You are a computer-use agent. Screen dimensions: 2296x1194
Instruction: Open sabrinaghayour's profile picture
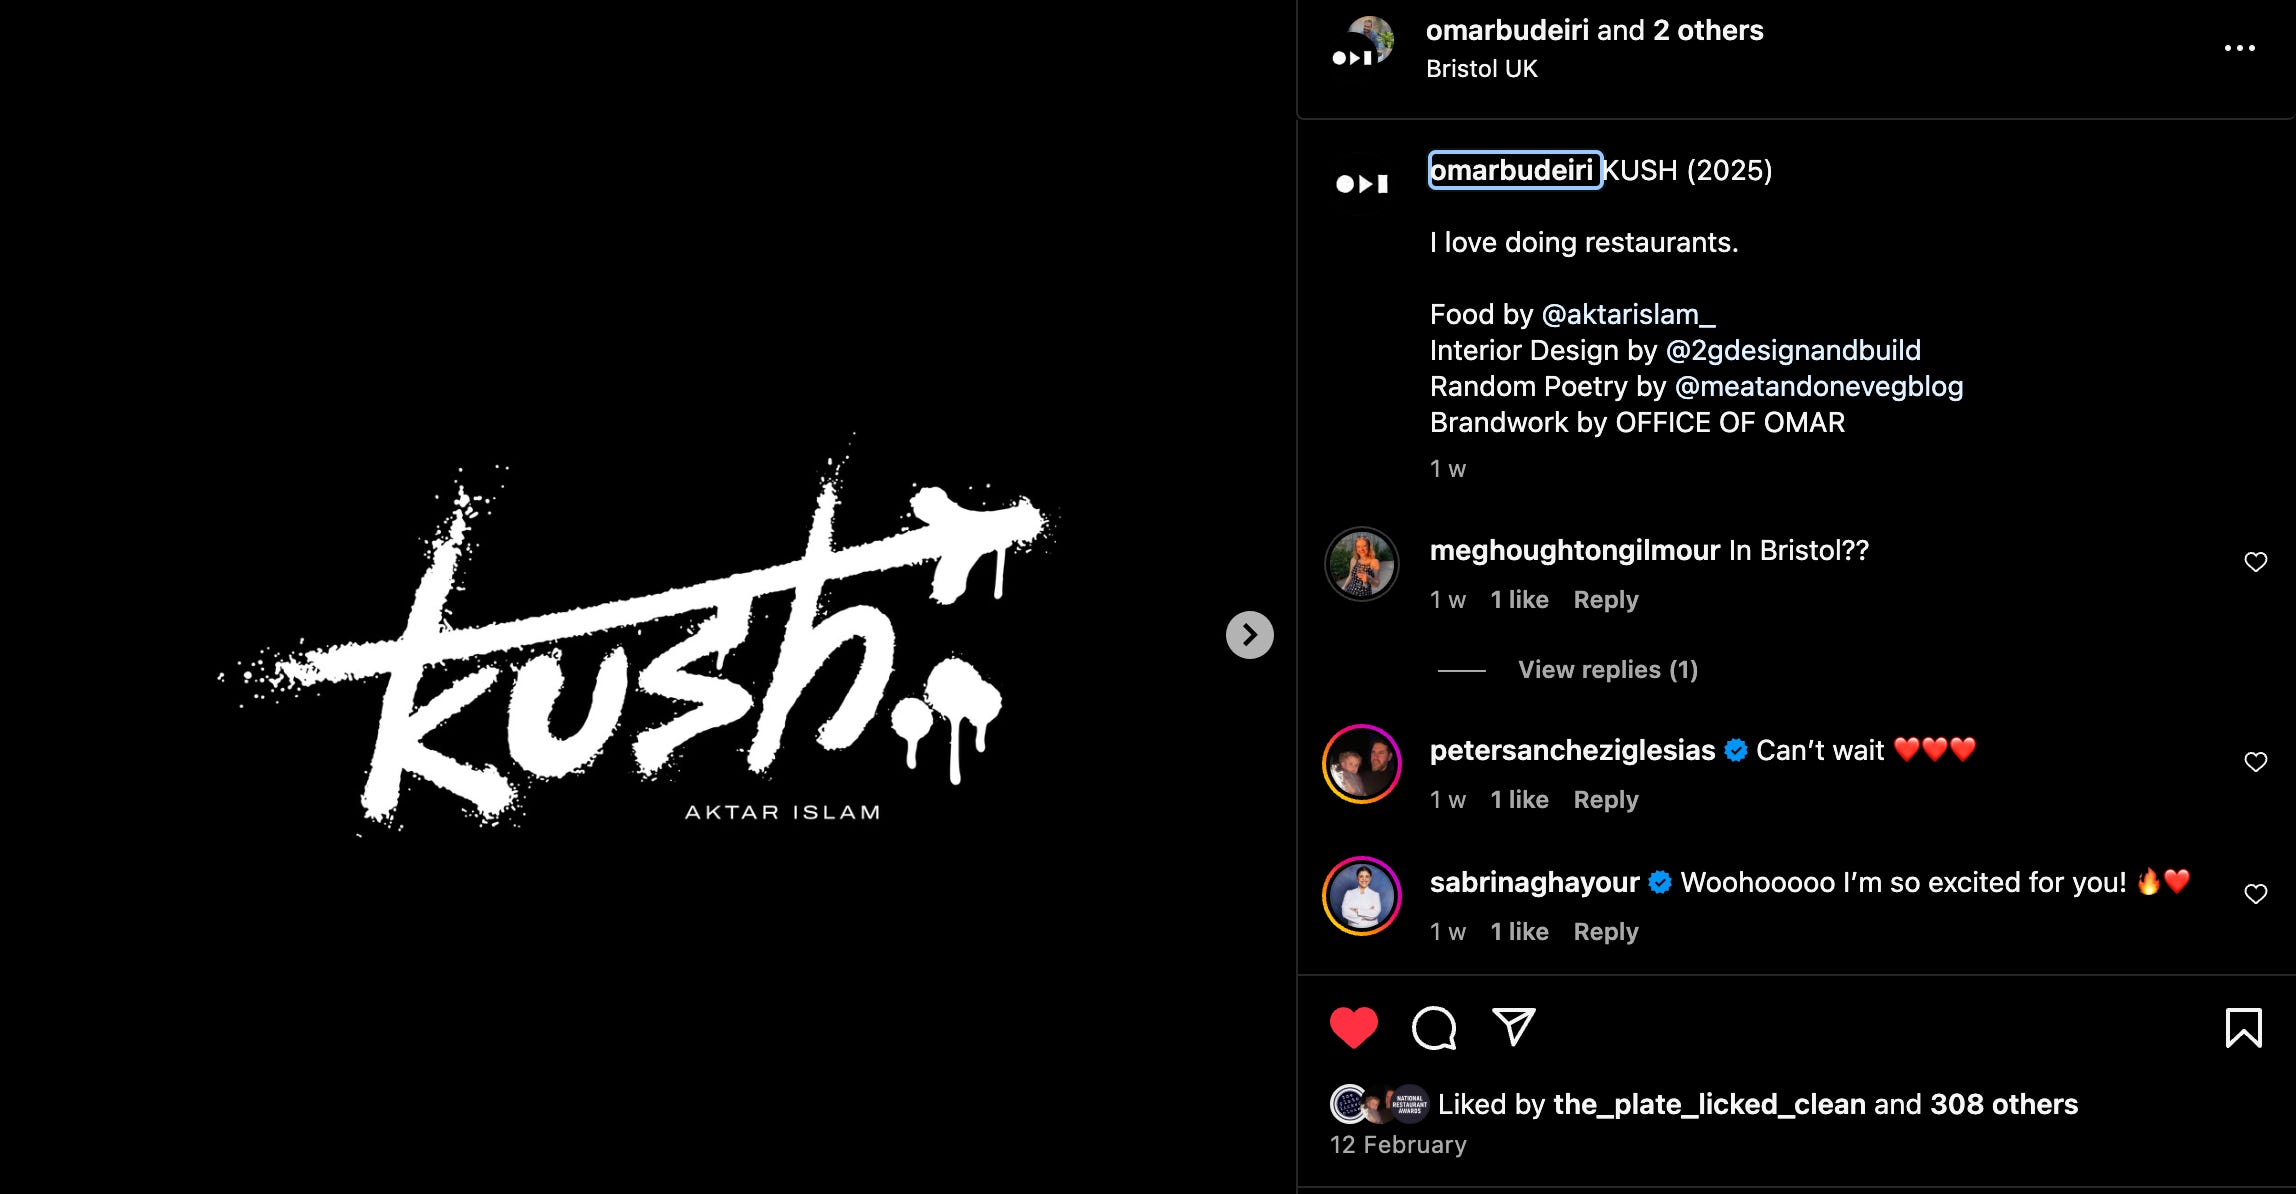[1362, 896]
